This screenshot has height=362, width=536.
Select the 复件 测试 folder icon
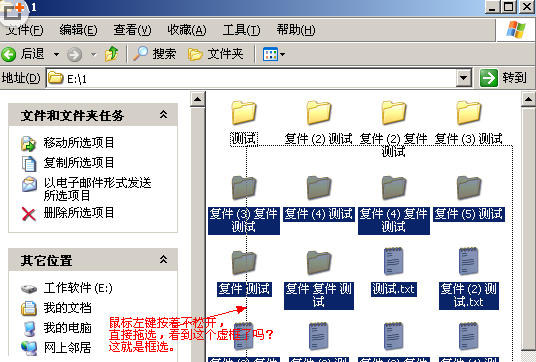(x=243, y=263)
